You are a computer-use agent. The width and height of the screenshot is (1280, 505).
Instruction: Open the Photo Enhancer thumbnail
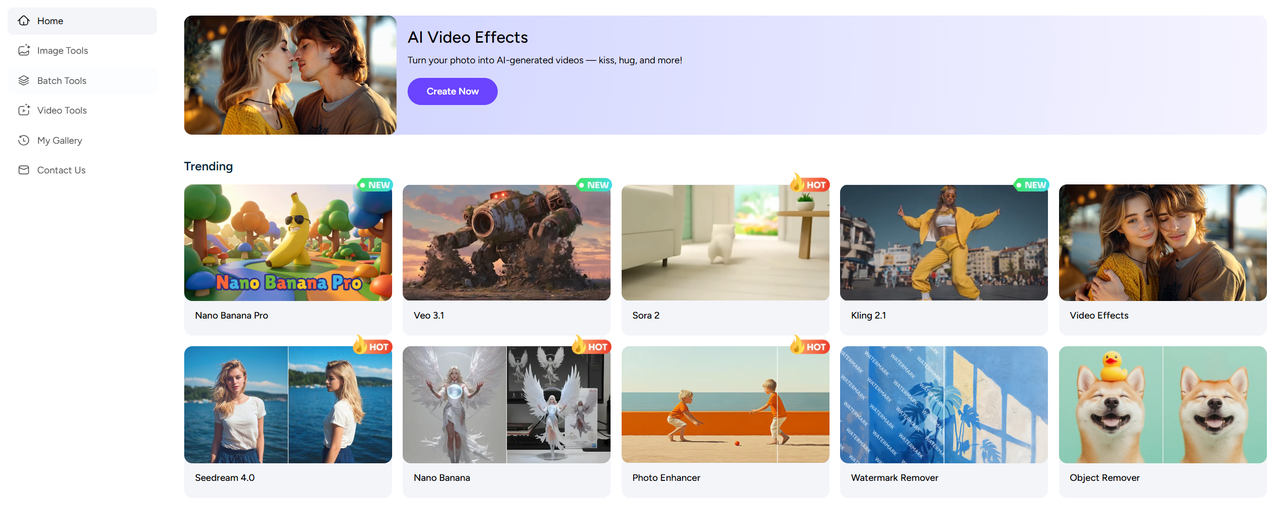pyautogui.click(x=725, y=405)
